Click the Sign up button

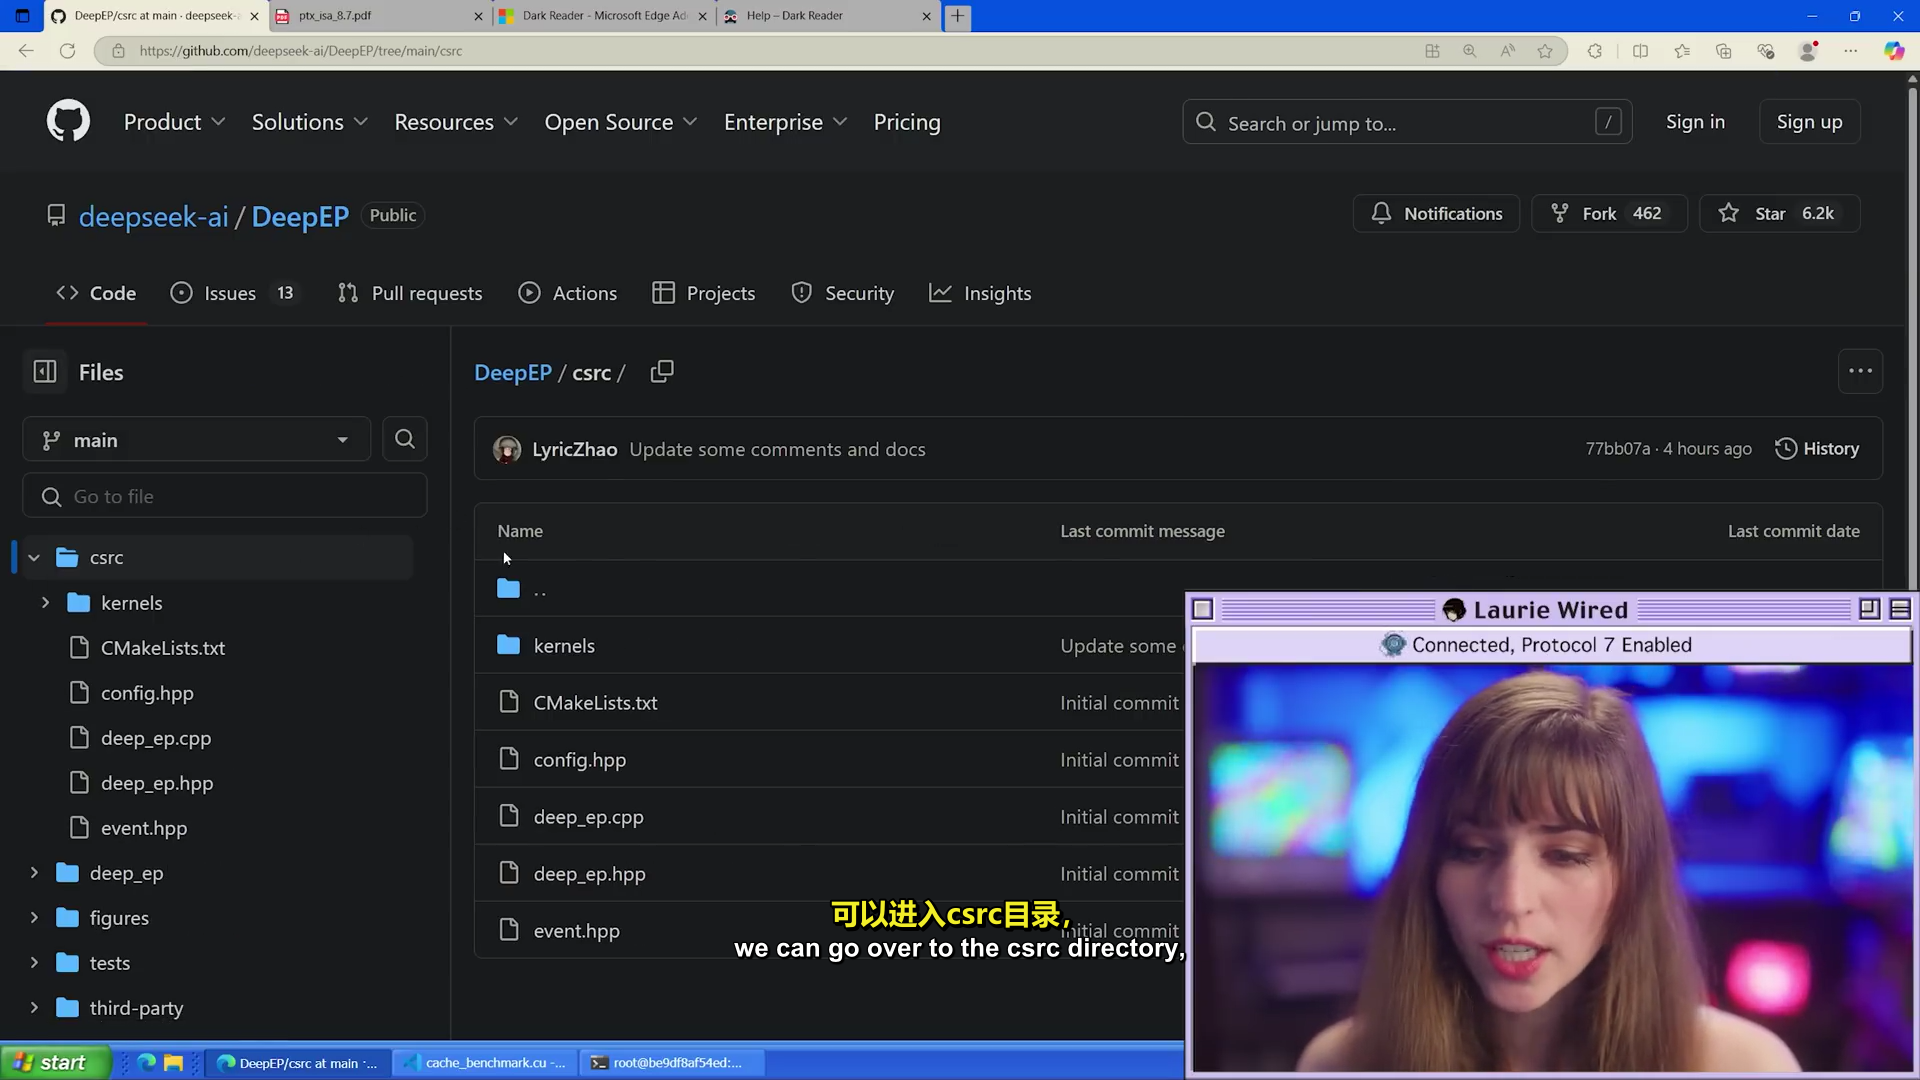(1809, 122)
